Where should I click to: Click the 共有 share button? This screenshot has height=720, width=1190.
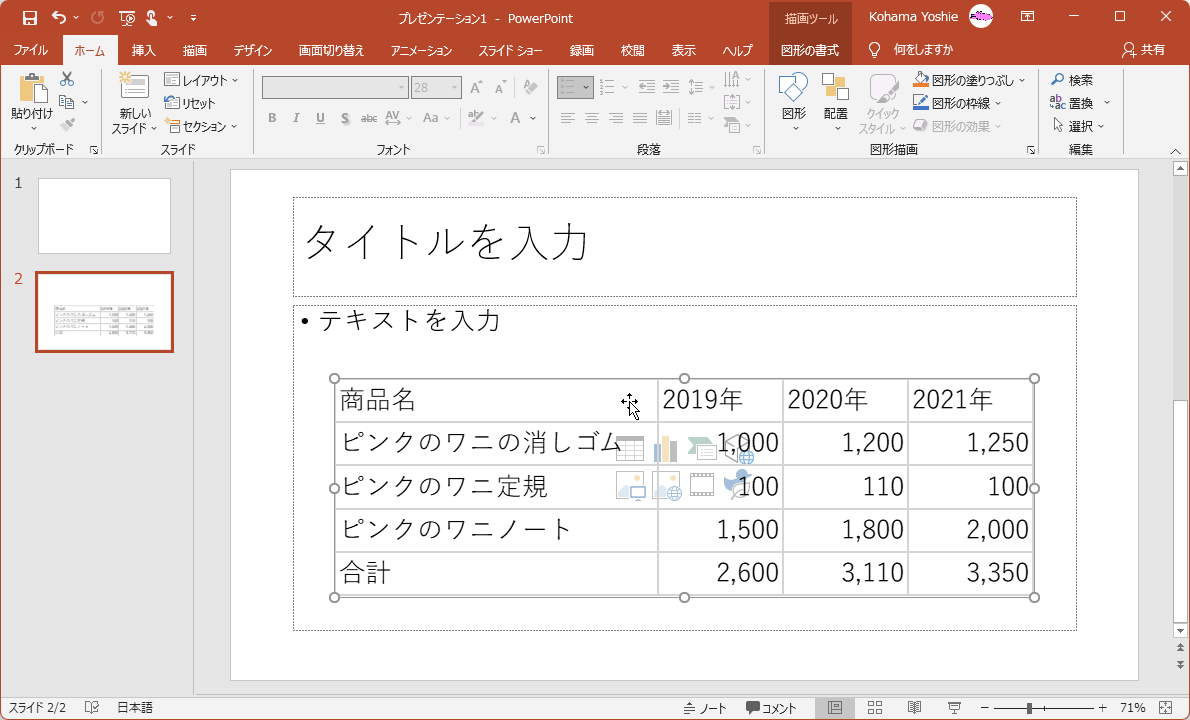click(x=1144, y=50)
